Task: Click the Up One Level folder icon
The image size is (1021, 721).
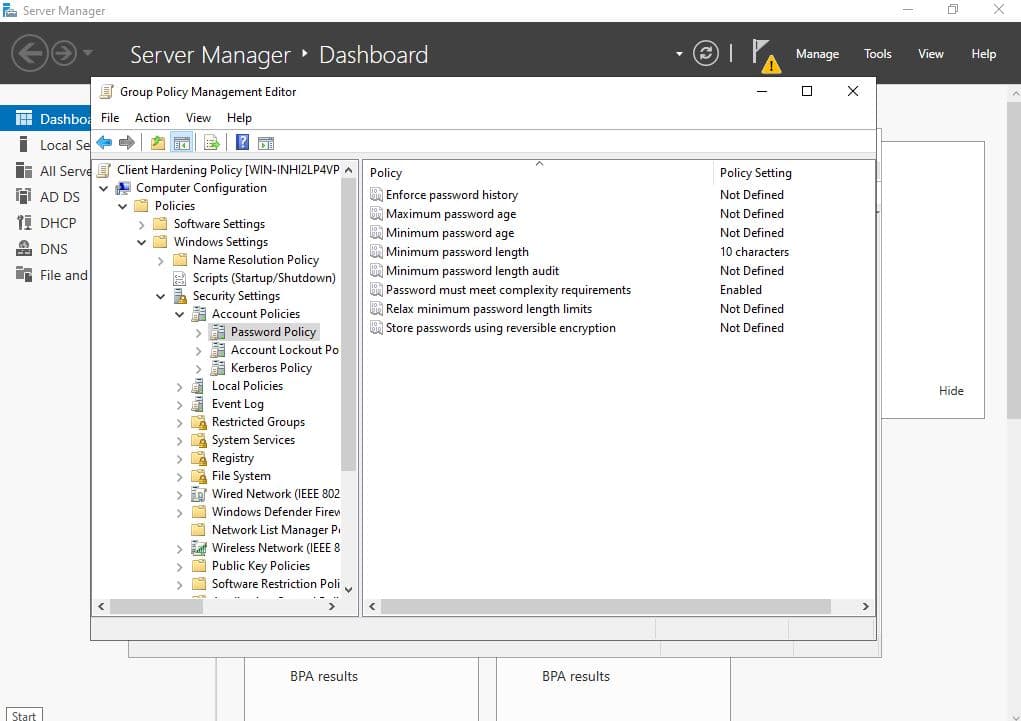Action: (158, 143)
